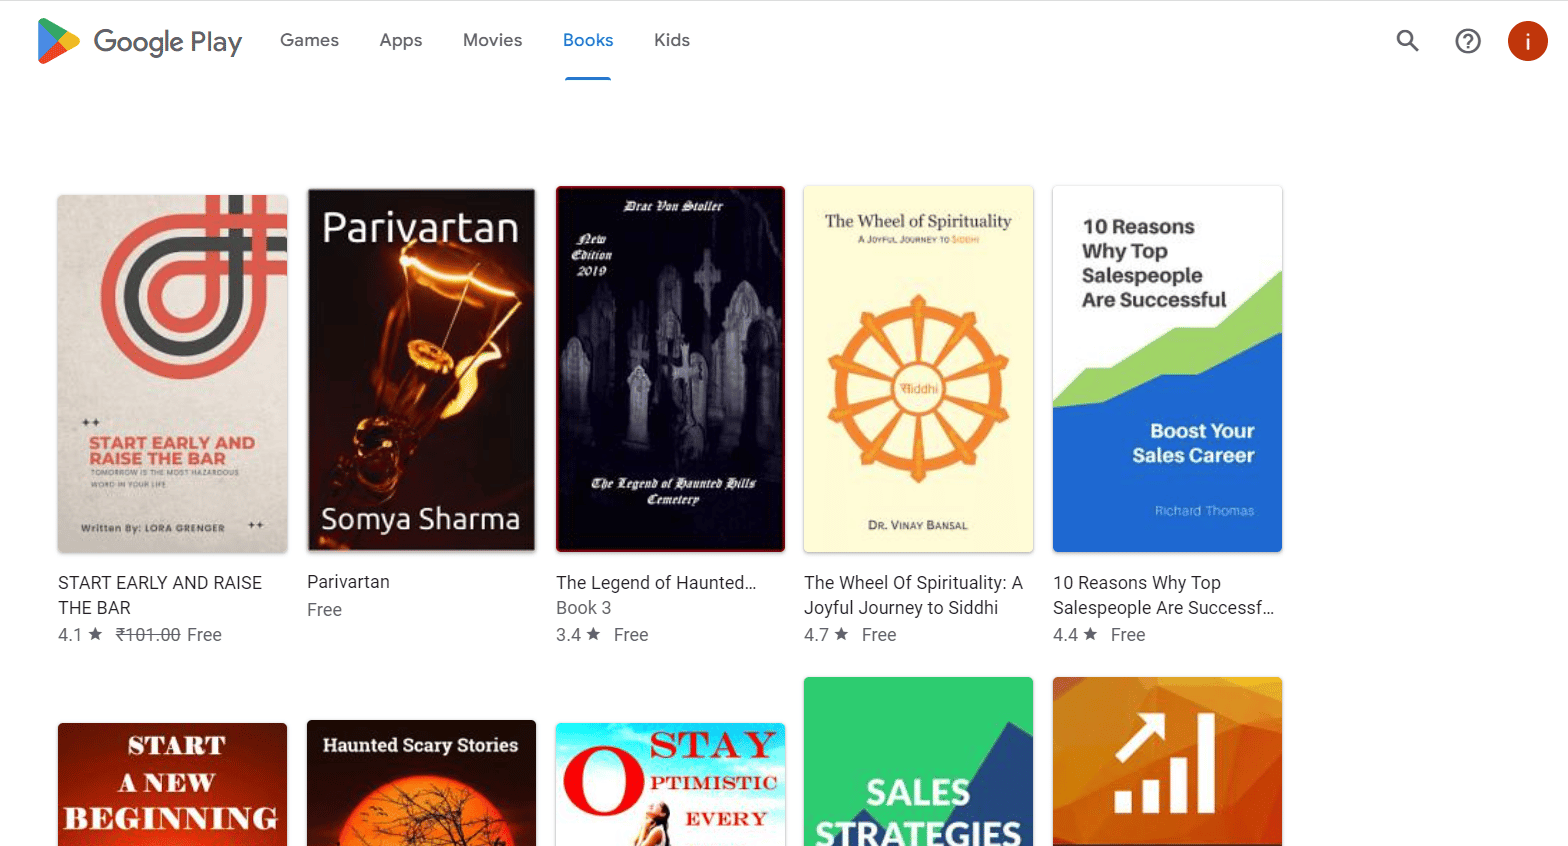Open the Parivartan book cover
This screenshot has width=1568, height=846.
pyautogui.click(x=421, y=369)
